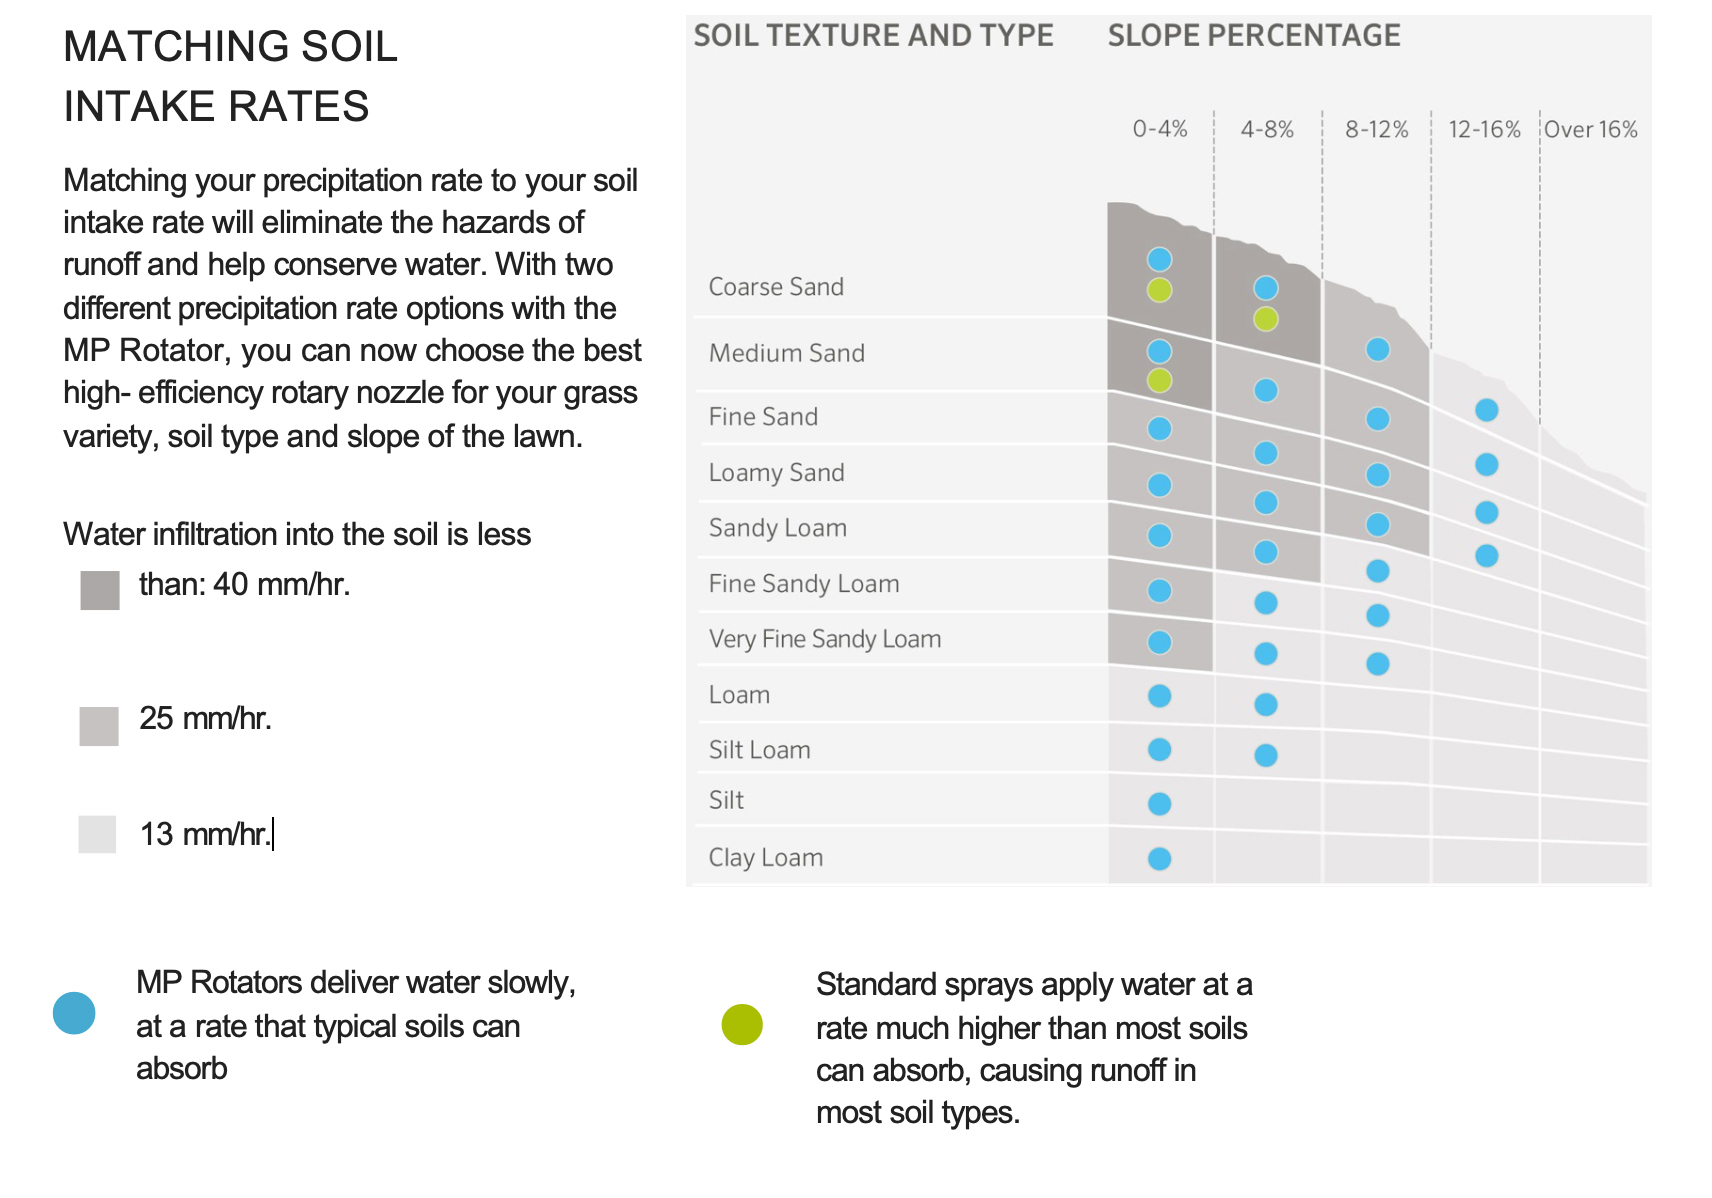This screenshot has height=1198, width=1712.
Task: Click the light gray 13 mm/hr swatch
Action: 97,834
